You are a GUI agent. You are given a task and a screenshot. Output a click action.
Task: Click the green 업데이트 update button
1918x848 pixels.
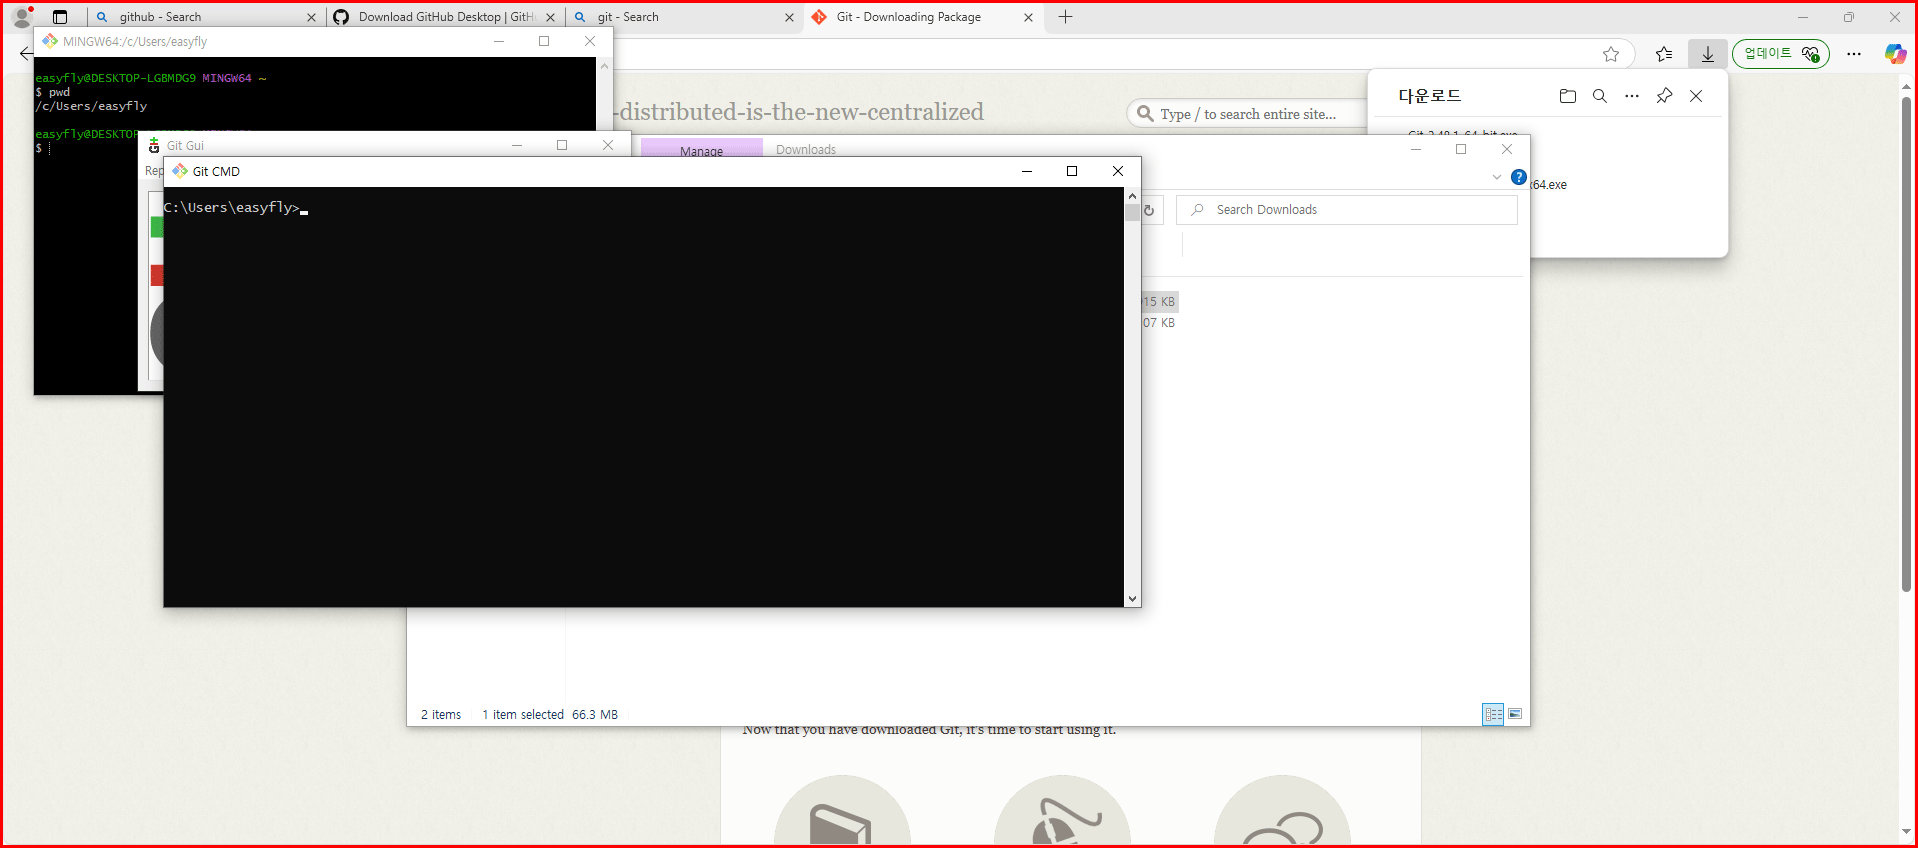click(1781, 54)
